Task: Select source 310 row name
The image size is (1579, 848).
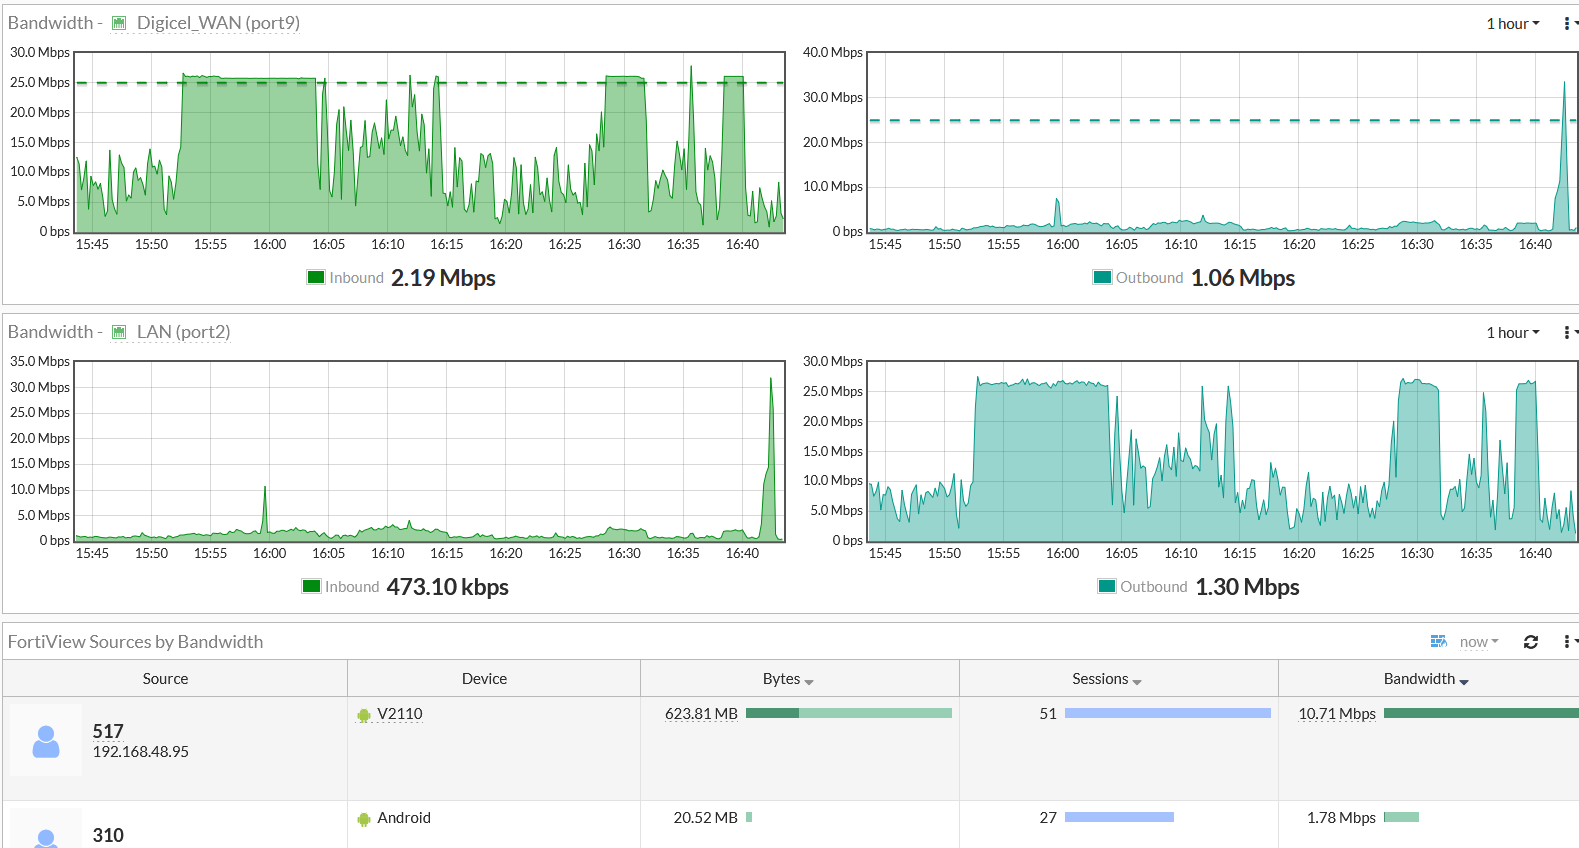Action: point(108,835)
